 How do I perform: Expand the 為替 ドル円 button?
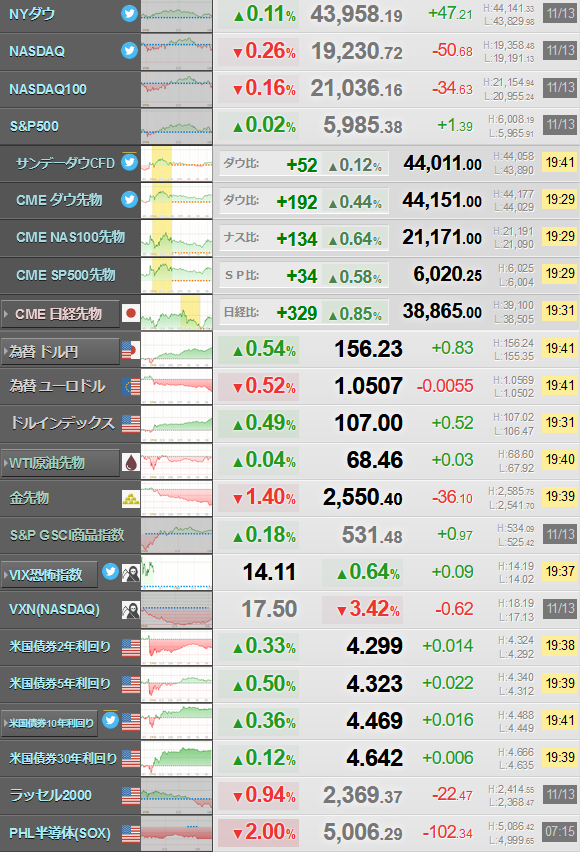[x=60, y=352]
